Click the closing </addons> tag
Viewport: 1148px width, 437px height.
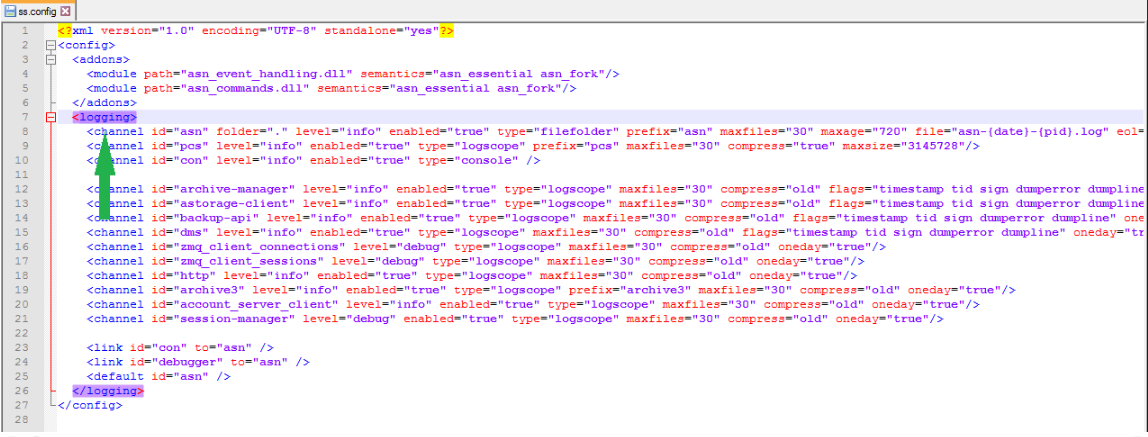(105, 102)
